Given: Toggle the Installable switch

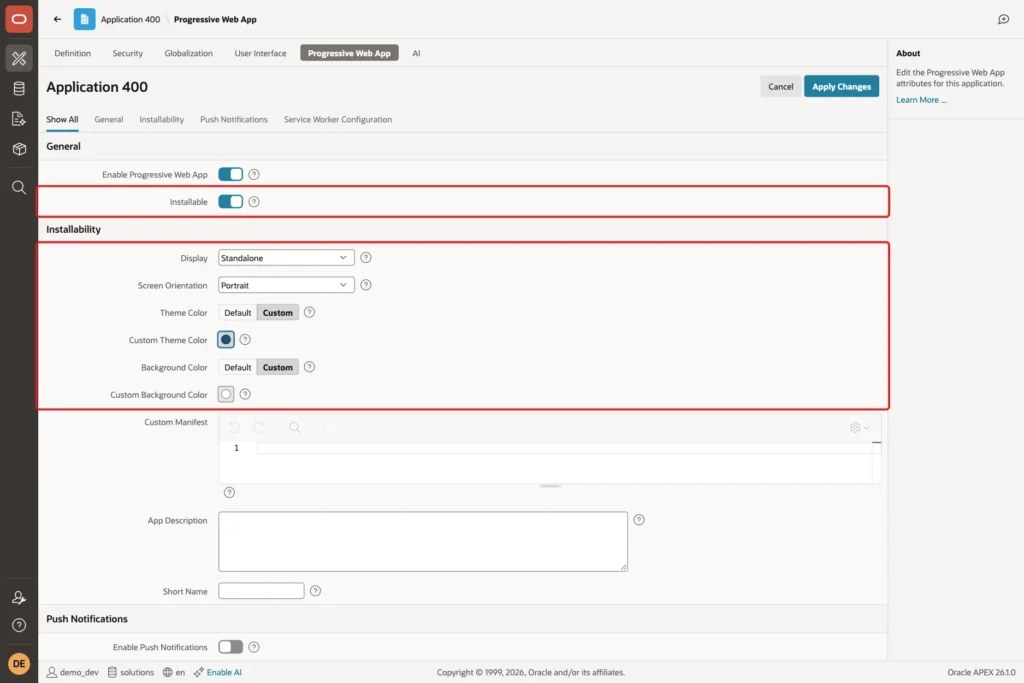Looking at the screenshot, I should tap(231, 202).
